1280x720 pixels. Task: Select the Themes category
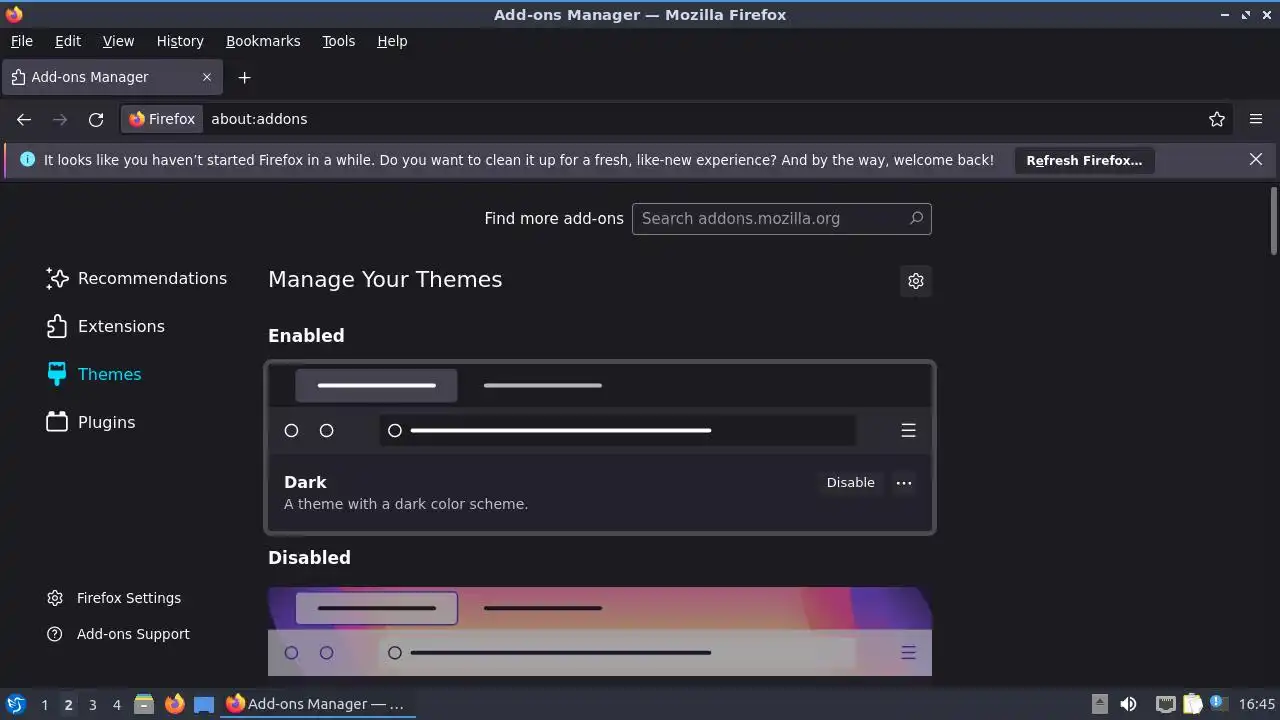coord(94,375)
